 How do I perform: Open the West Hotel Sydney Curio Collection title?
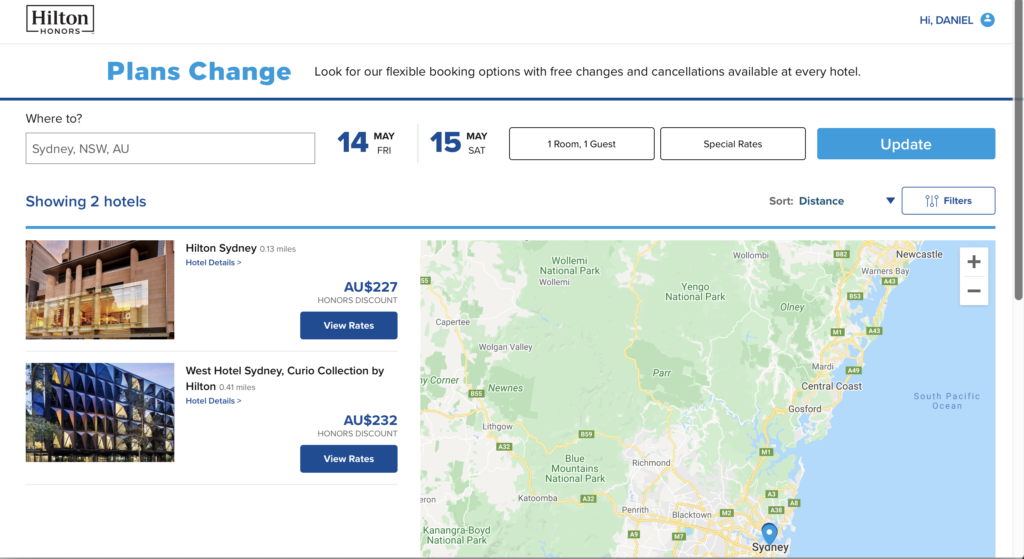(285, 378)
